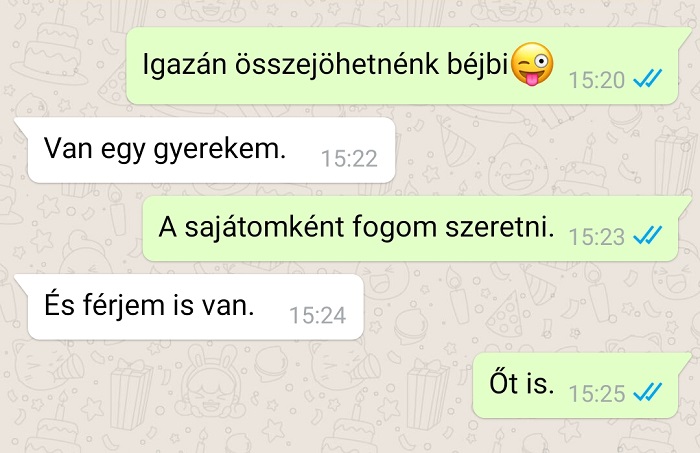Click the read checkmarks beside 15:23
The width and height of the screenshot is (700, 453).
tap(647, 236)
